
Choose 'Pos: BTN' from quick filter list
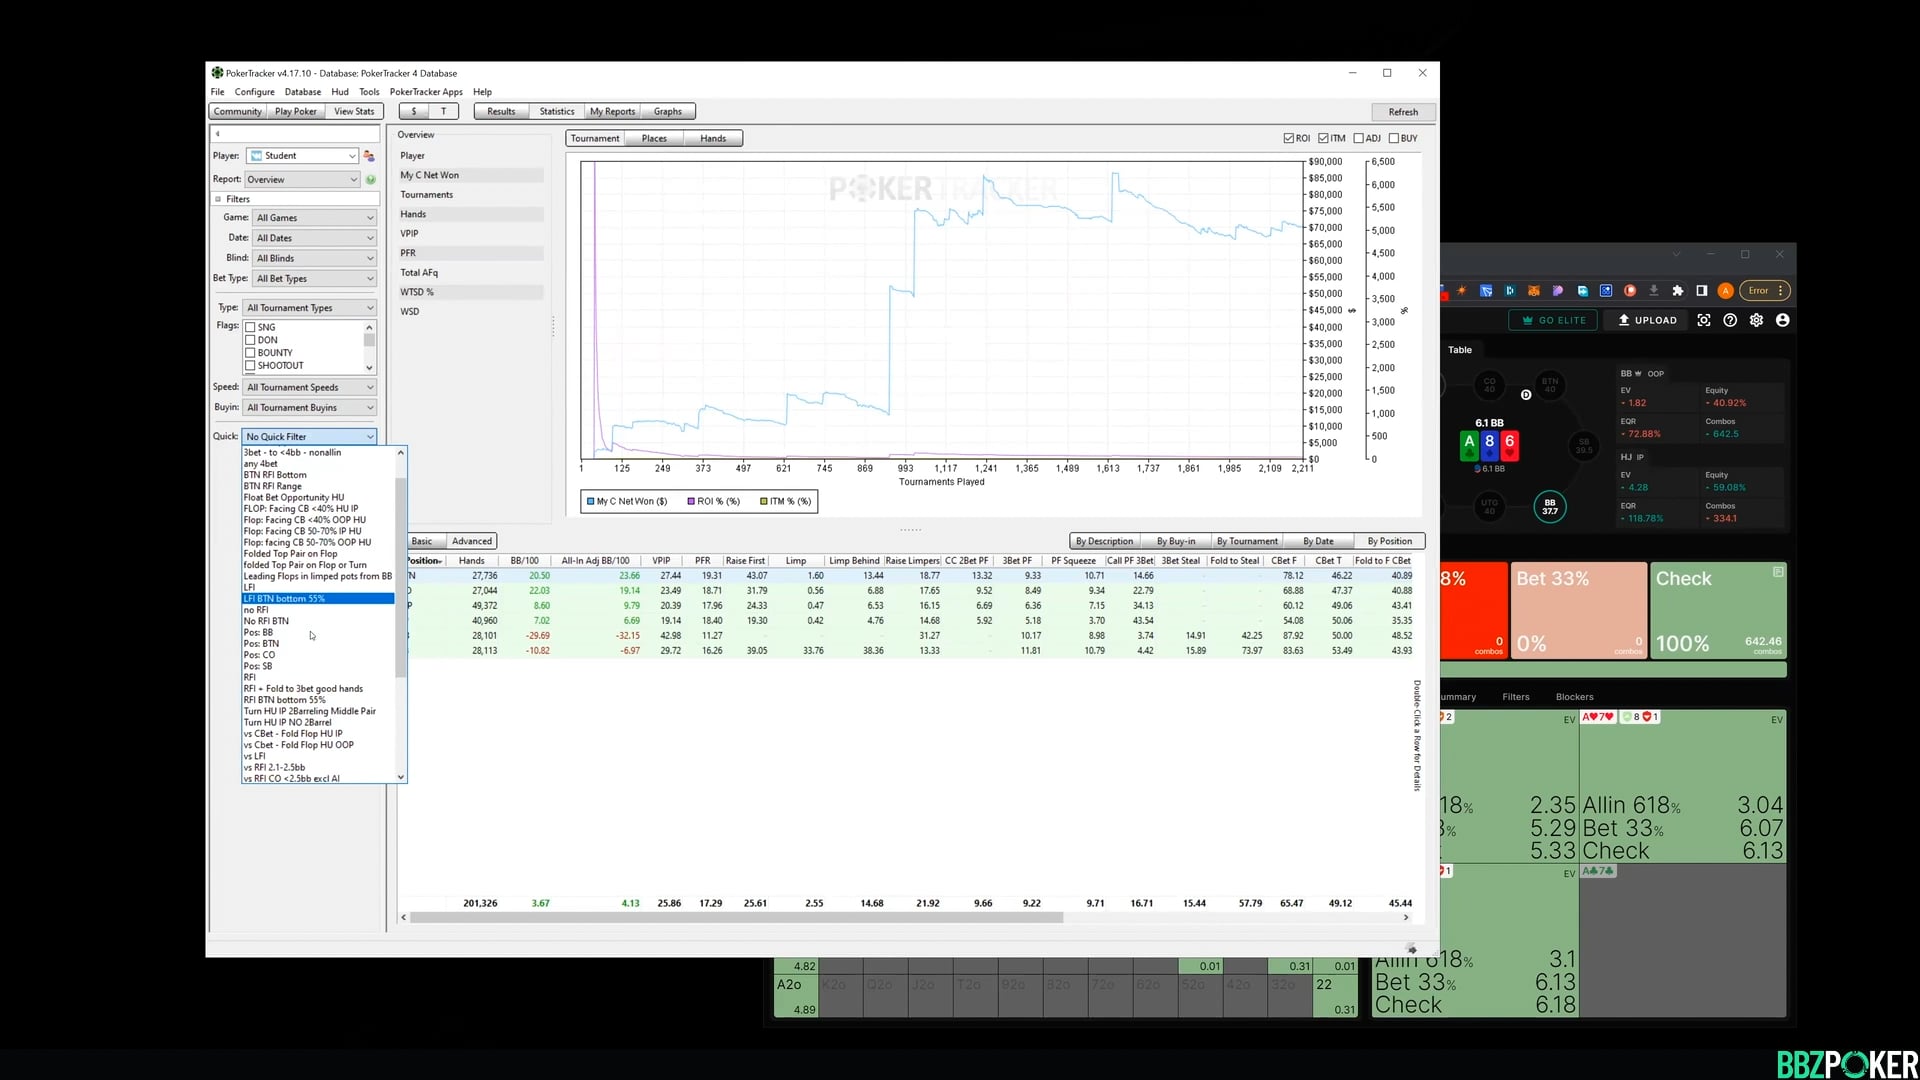pyautogui.click(x=262, y=644)
